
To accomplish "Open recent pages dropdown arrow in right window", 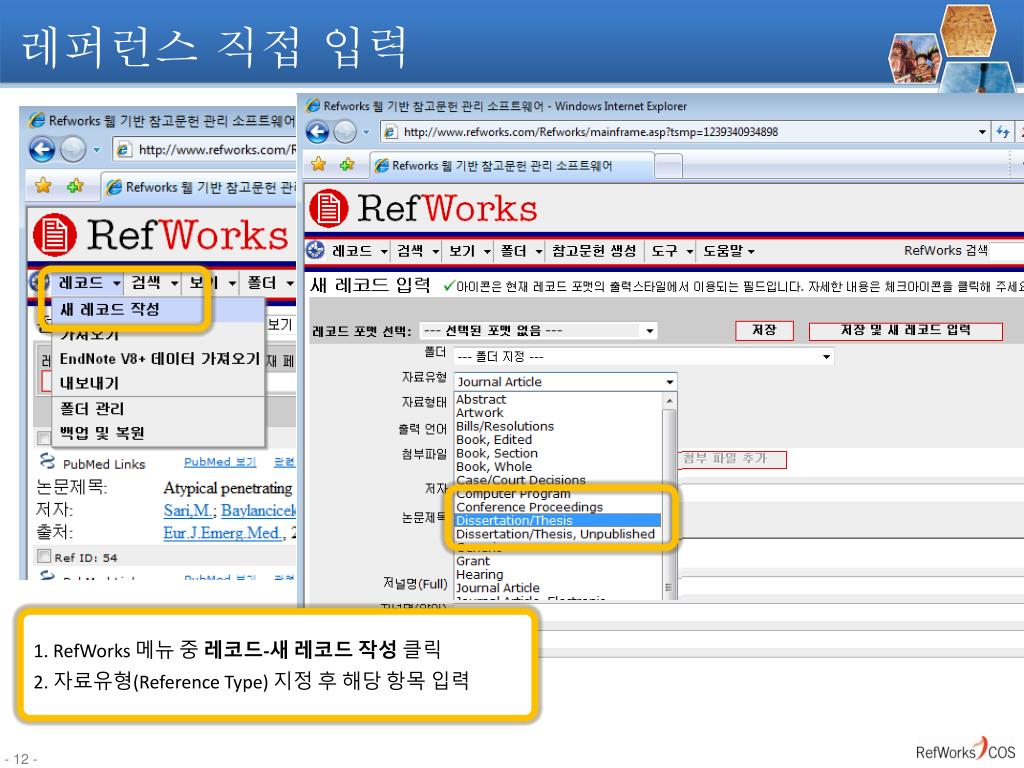I will coord(366,132).
